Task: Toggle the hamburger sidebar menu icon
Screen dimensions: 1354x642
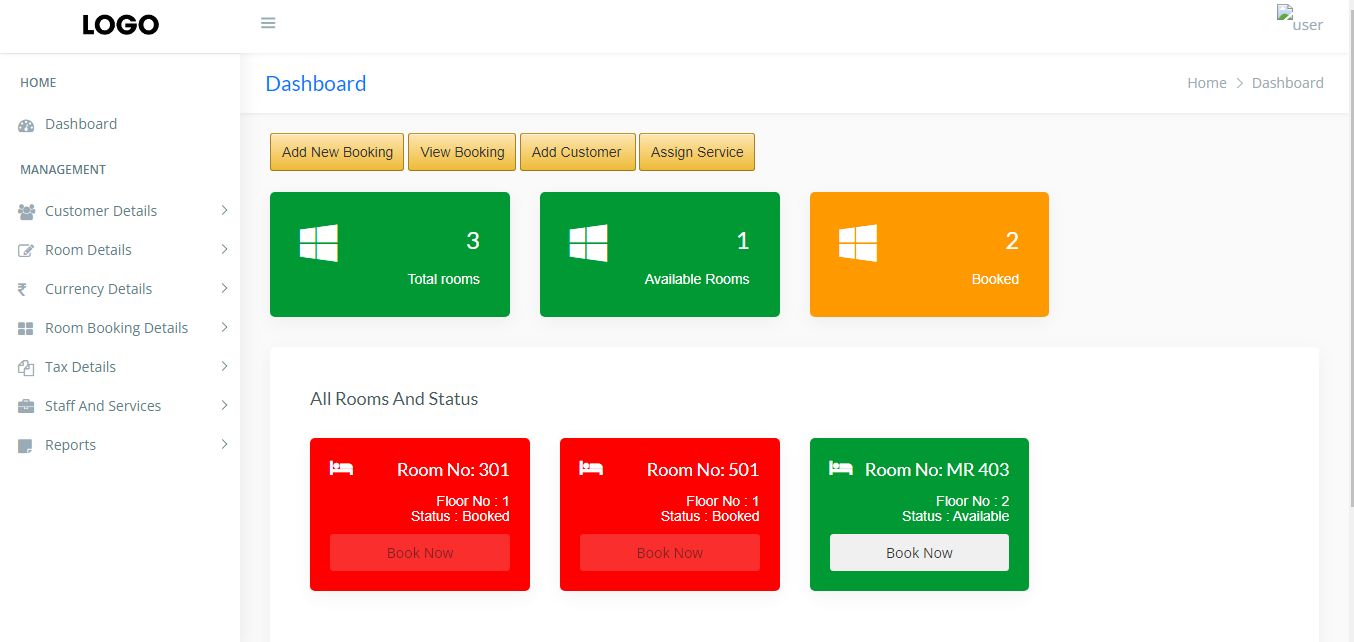Action: click(268, 23)
